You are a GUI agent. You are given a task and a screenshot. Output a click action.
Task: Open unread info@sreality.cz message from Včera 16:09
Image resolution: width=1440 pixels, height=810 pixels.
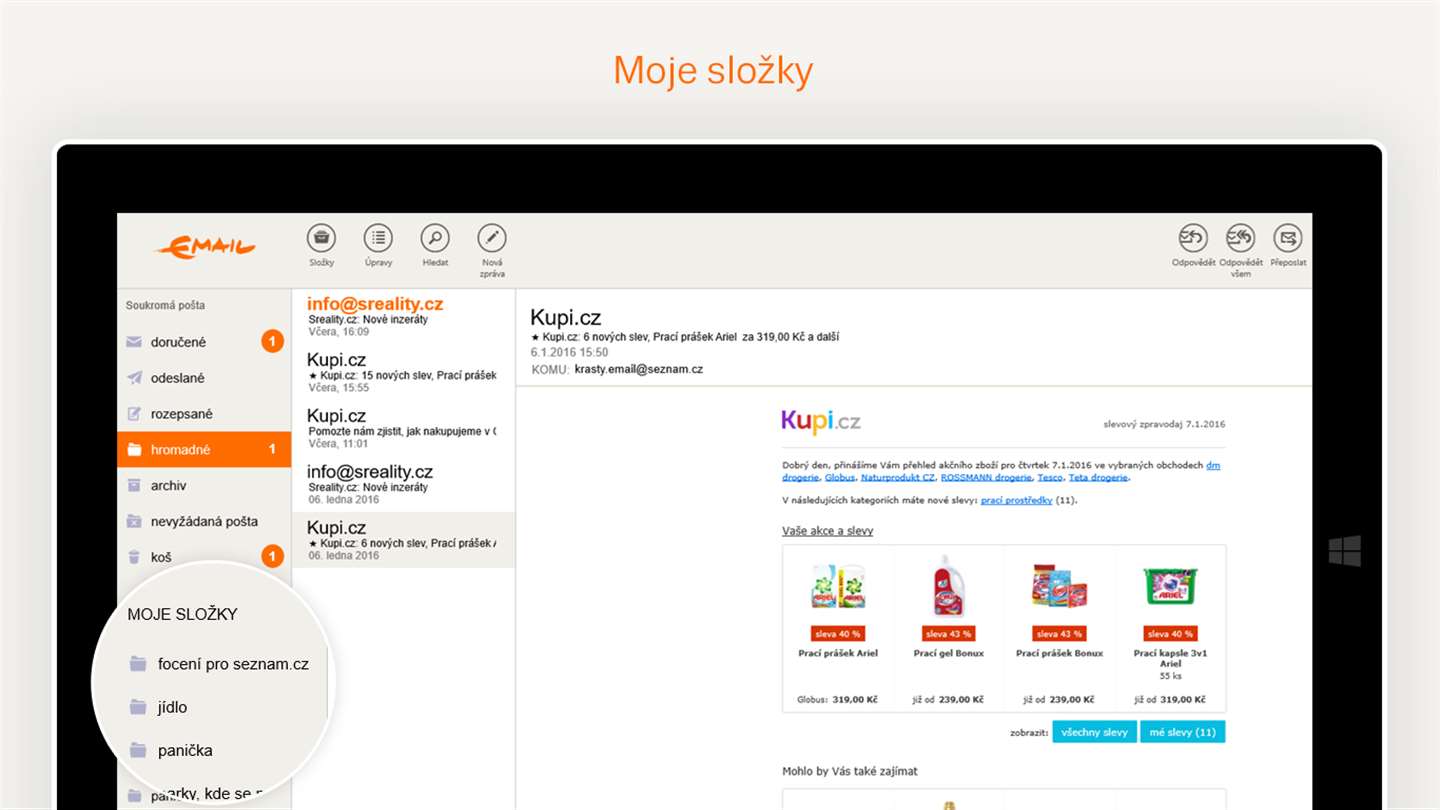[403, 317]
